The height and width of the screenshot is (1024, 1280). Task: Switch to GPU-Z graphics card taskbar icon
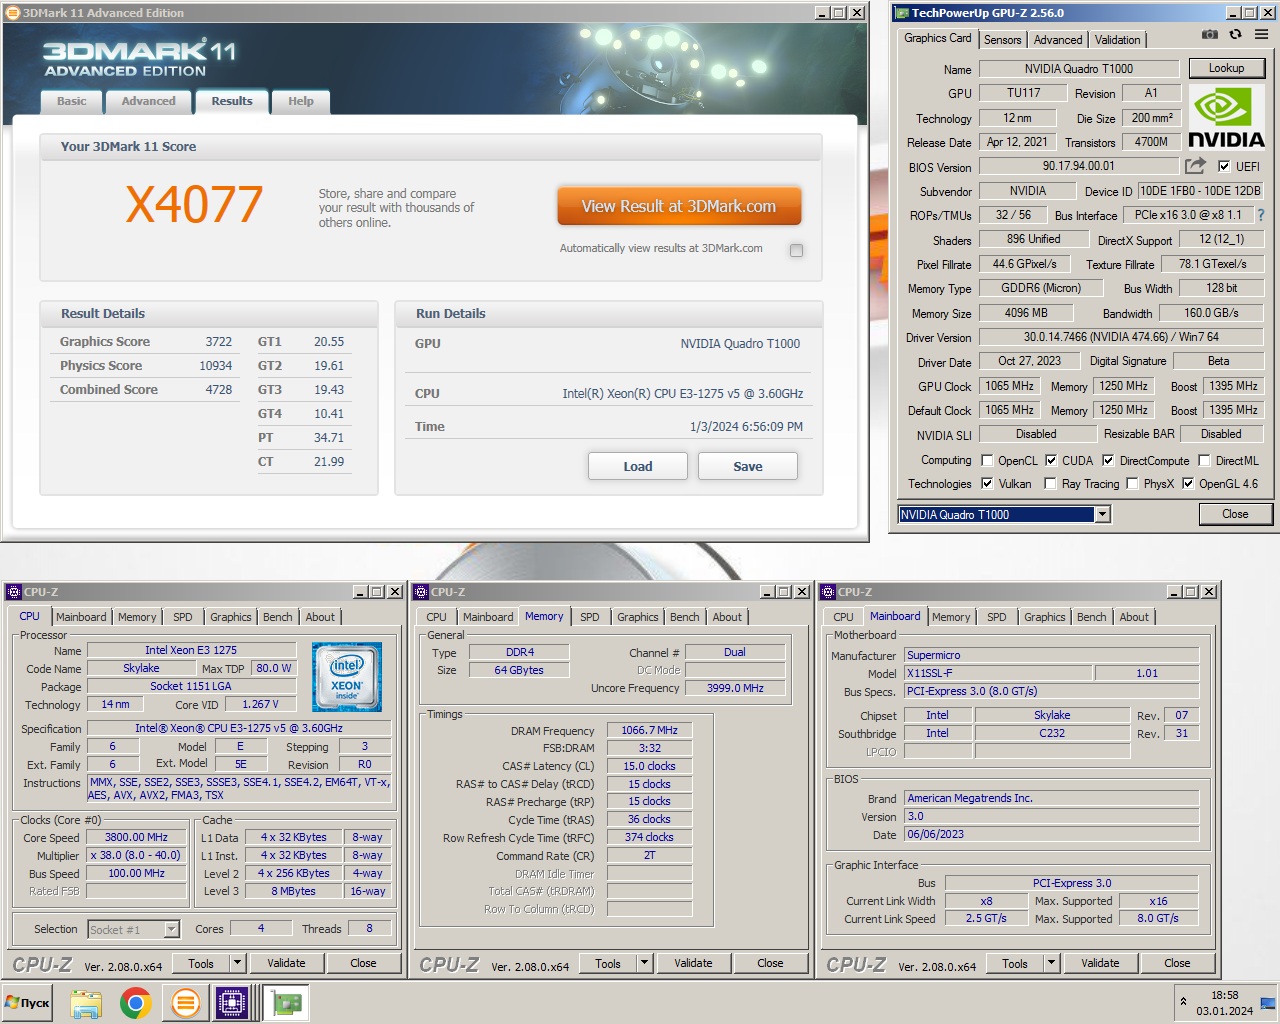pos(287,1002)
